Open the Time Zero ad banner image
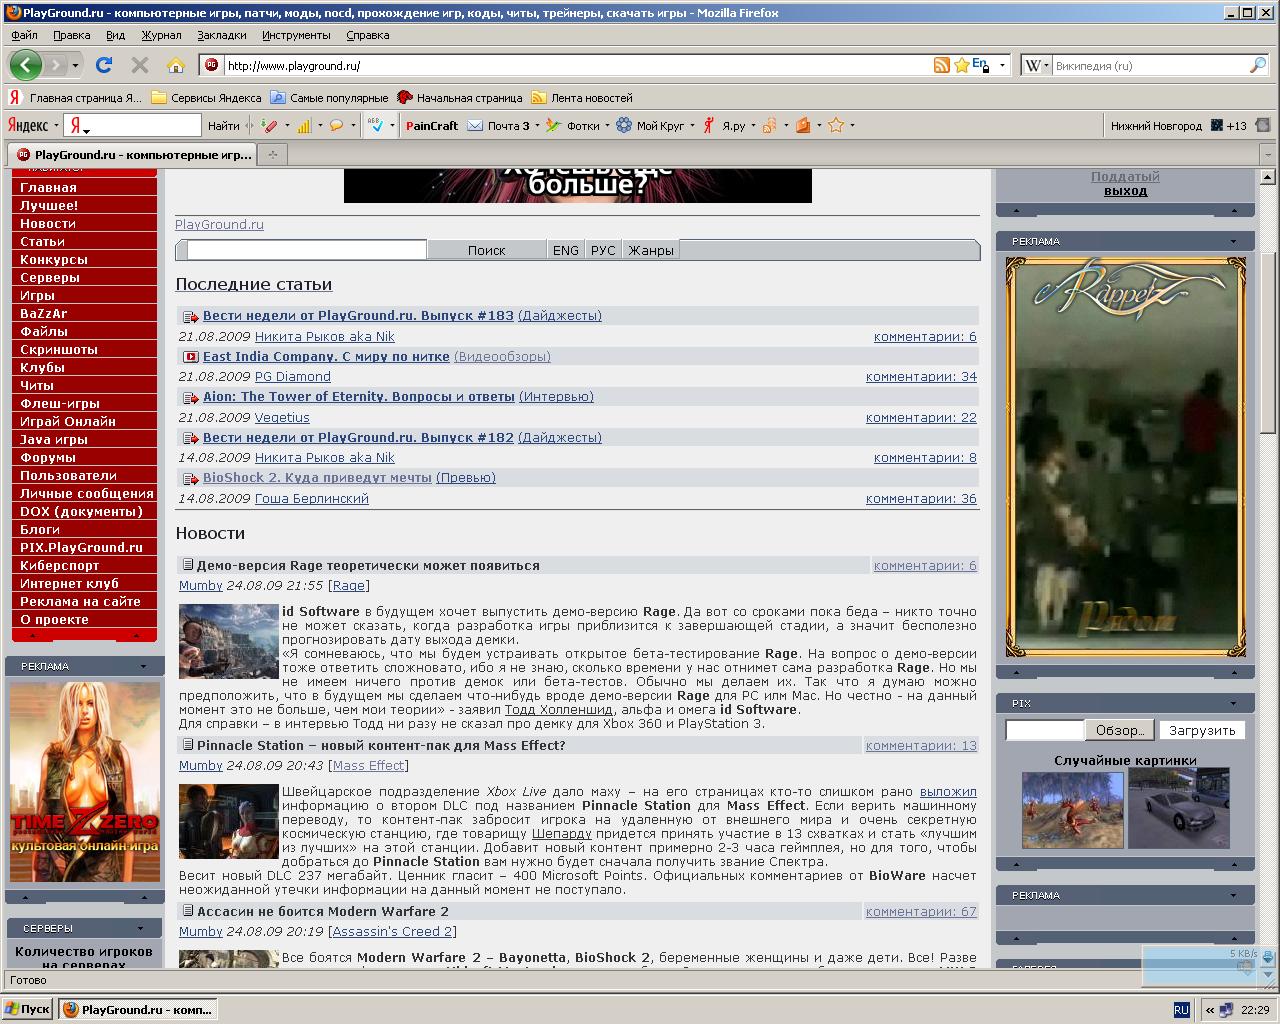Viewport: 1280px width, 1024px height. click(x=84, y=781)
